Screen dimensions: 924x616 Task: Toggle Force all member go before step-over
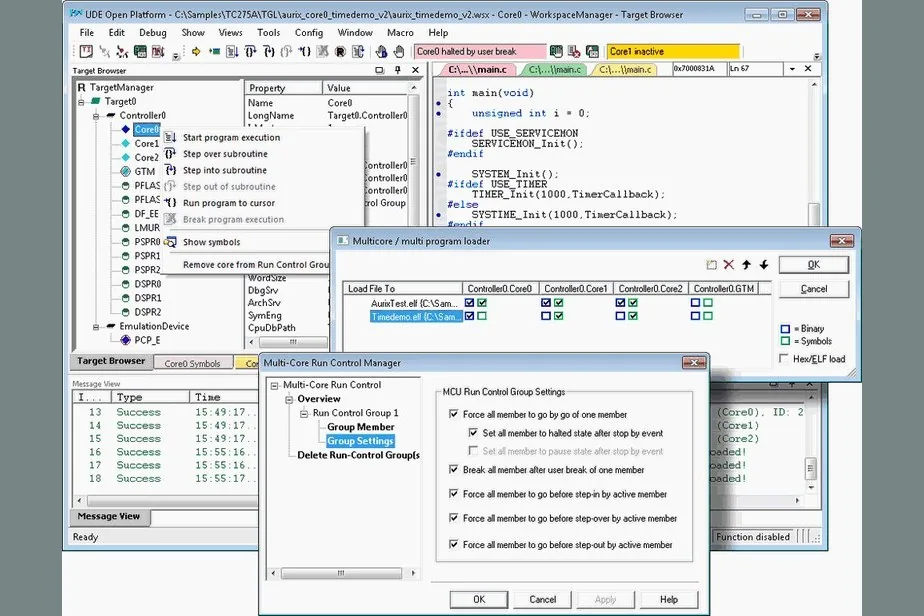pyautogui.click(x=454, y=518)
